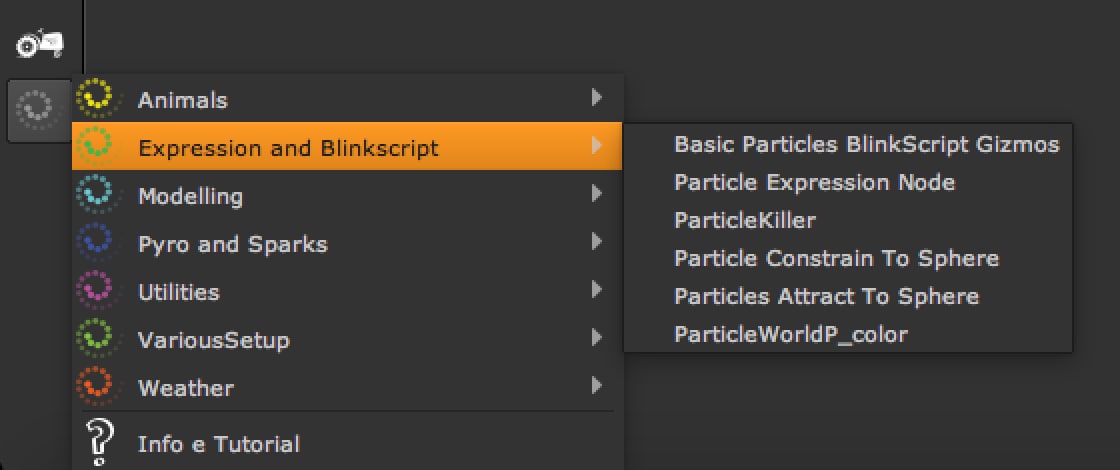
Task: Click the blue Pyro and Sparks icon
Action: pos(98,242)
